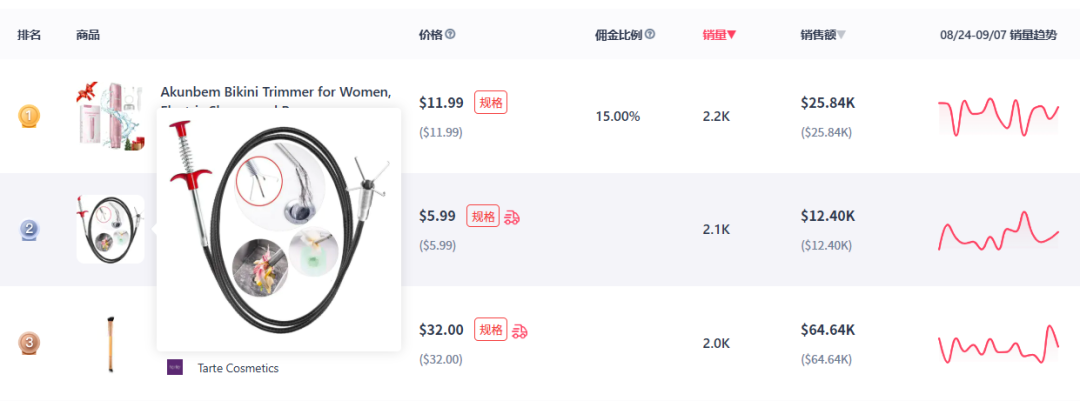Click the silver rank 2 medal

click(28, 229)
